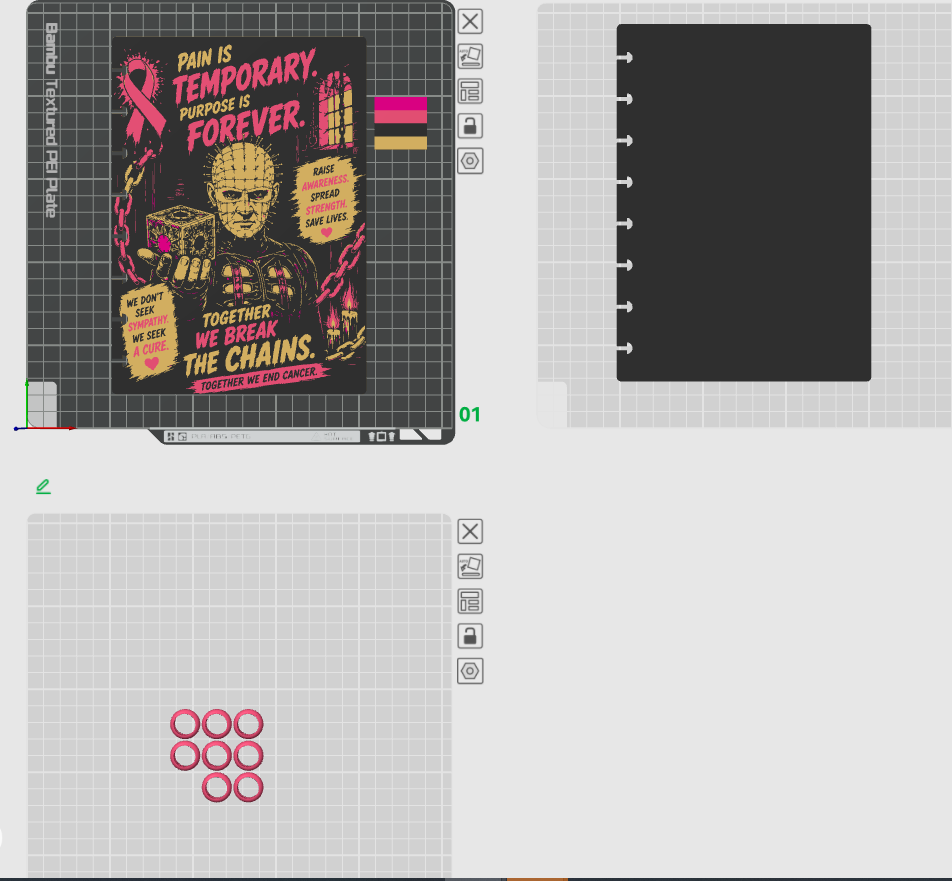Image resolution: width=952 pixels, height=881 pixels.
Task: Select the black color strip object
Action: 401,130
